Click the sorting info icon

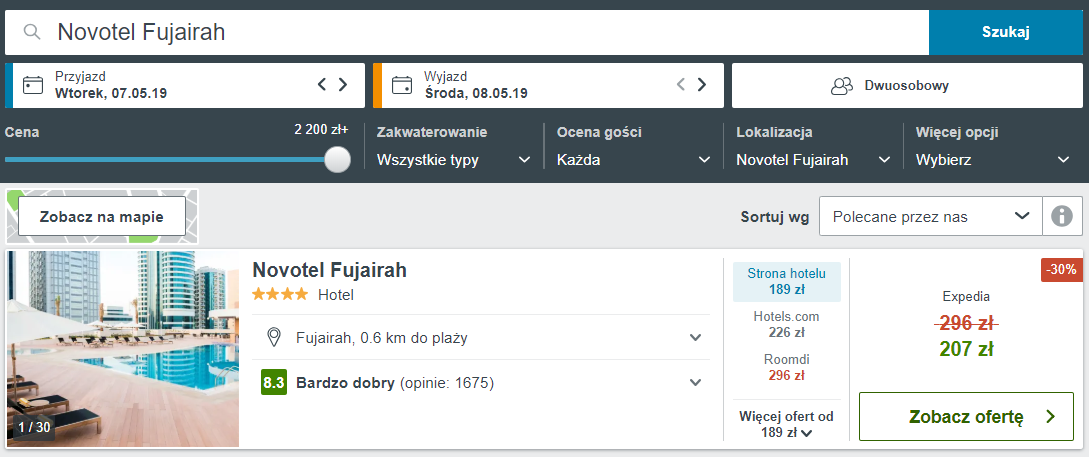coord(1062,217)
